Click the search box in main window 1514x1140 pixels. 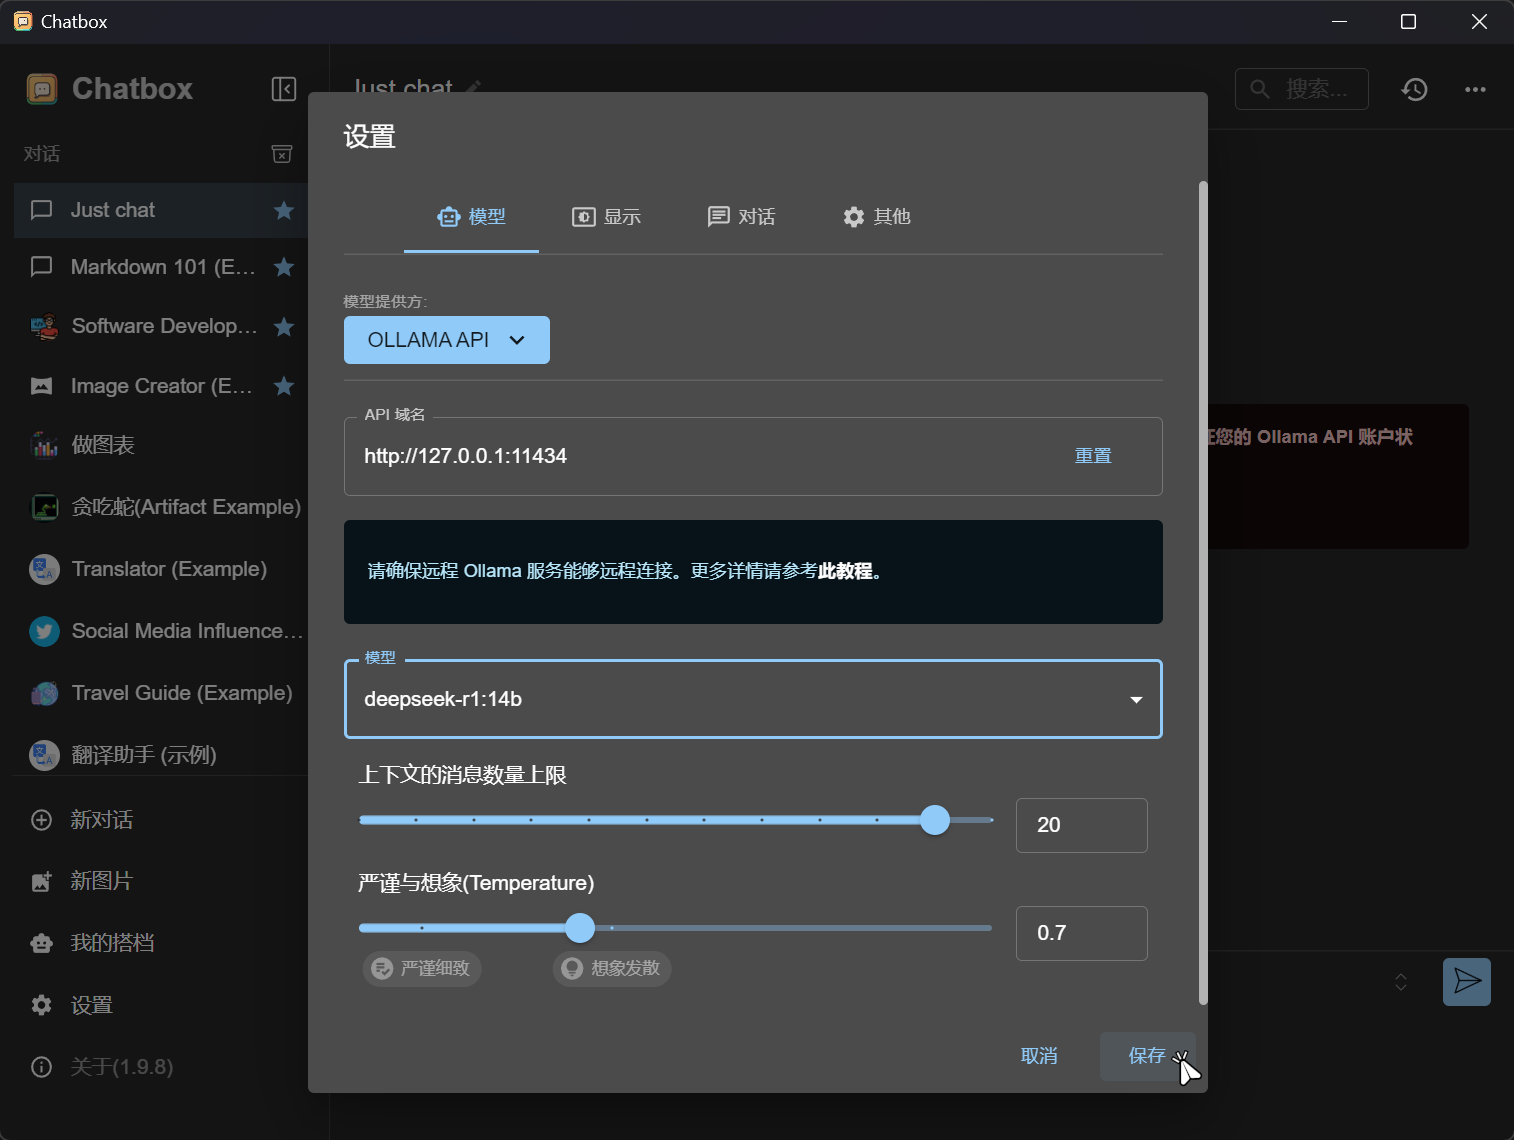pyautogui.click(x=1302, y=89)
